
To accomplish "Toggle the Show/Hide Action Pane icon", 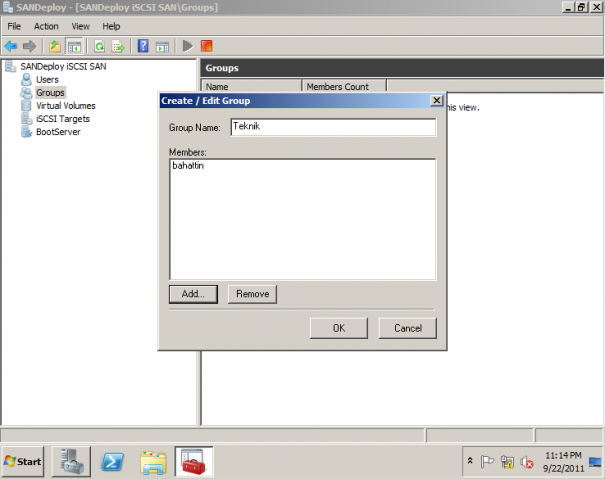I will (x=162, y=46).
